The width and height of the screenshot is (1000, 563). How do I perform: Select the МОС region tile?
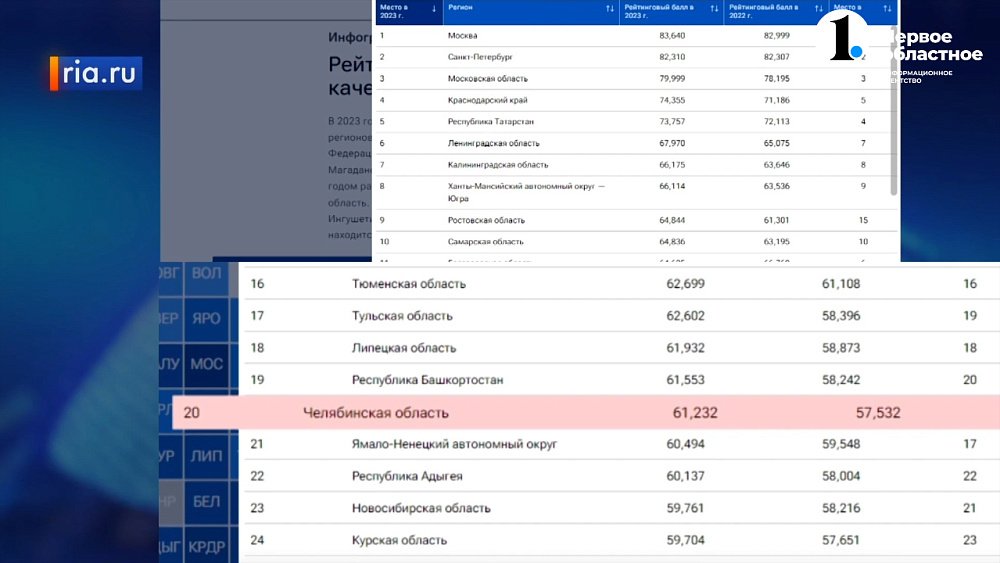point(207,364)
